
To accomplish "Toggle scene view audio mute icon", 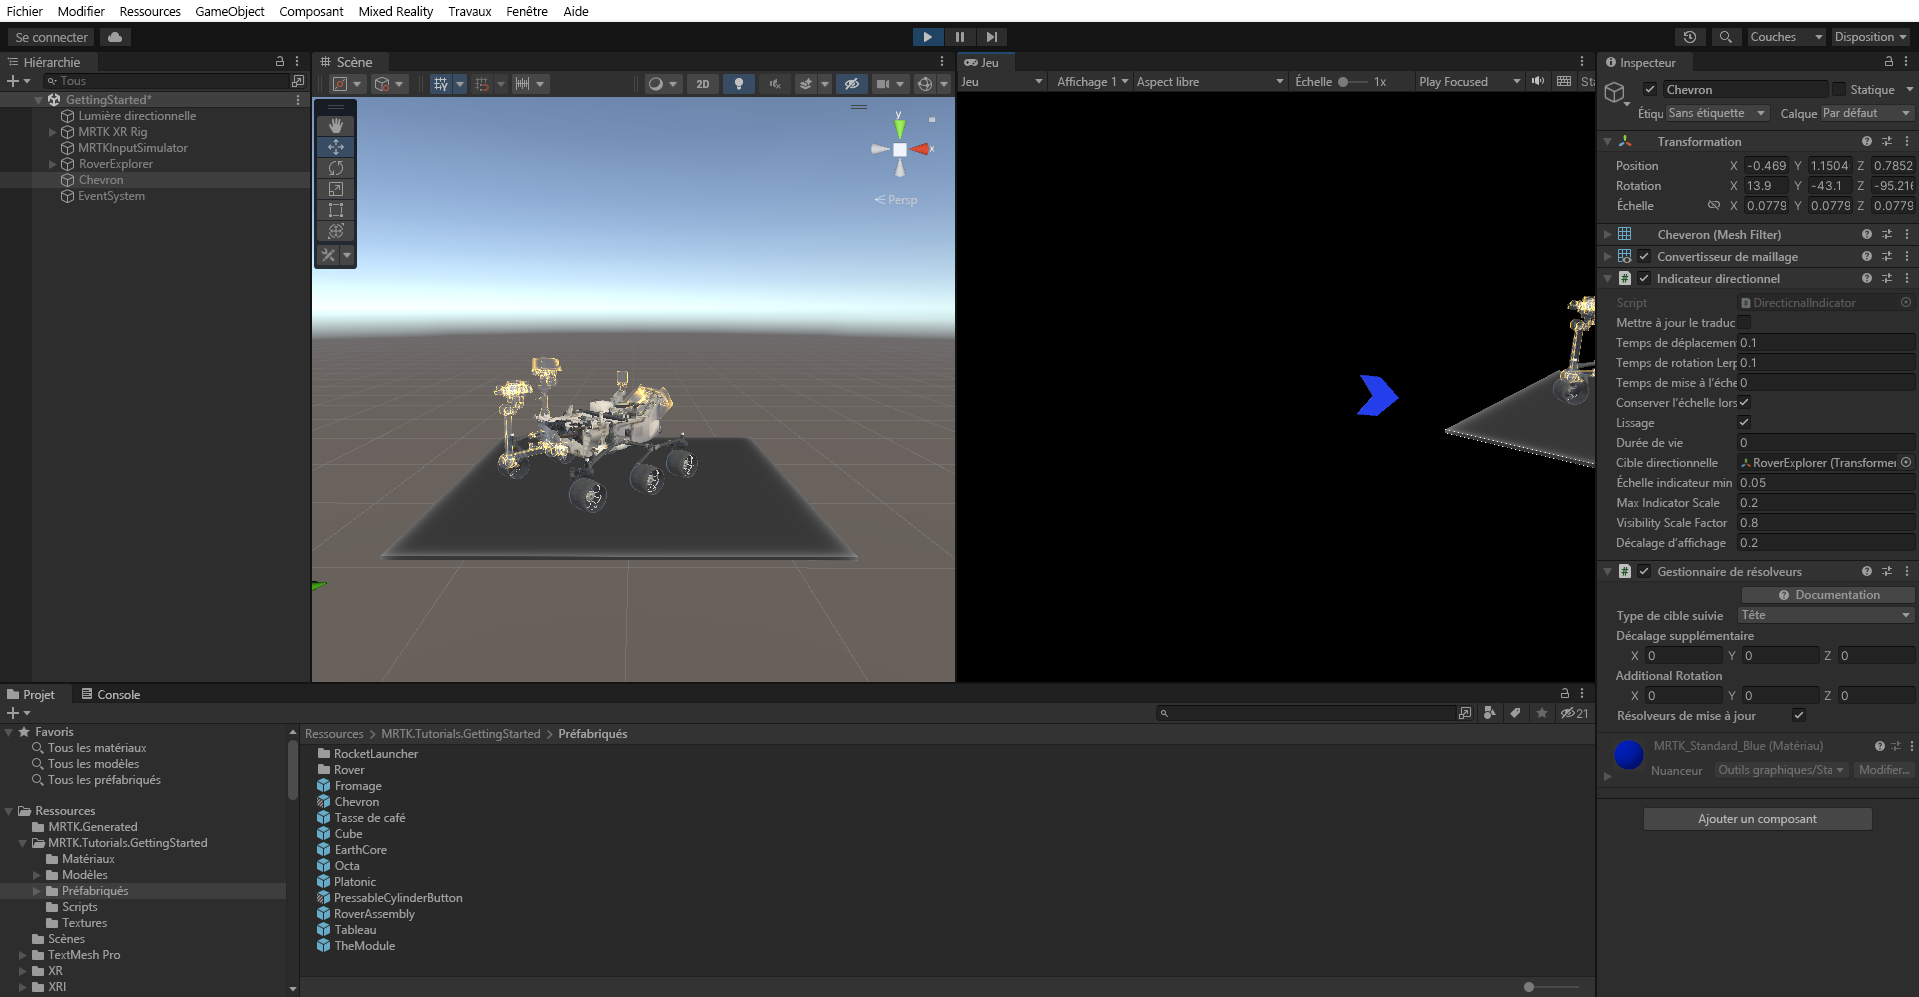I will tap(775, 84).
